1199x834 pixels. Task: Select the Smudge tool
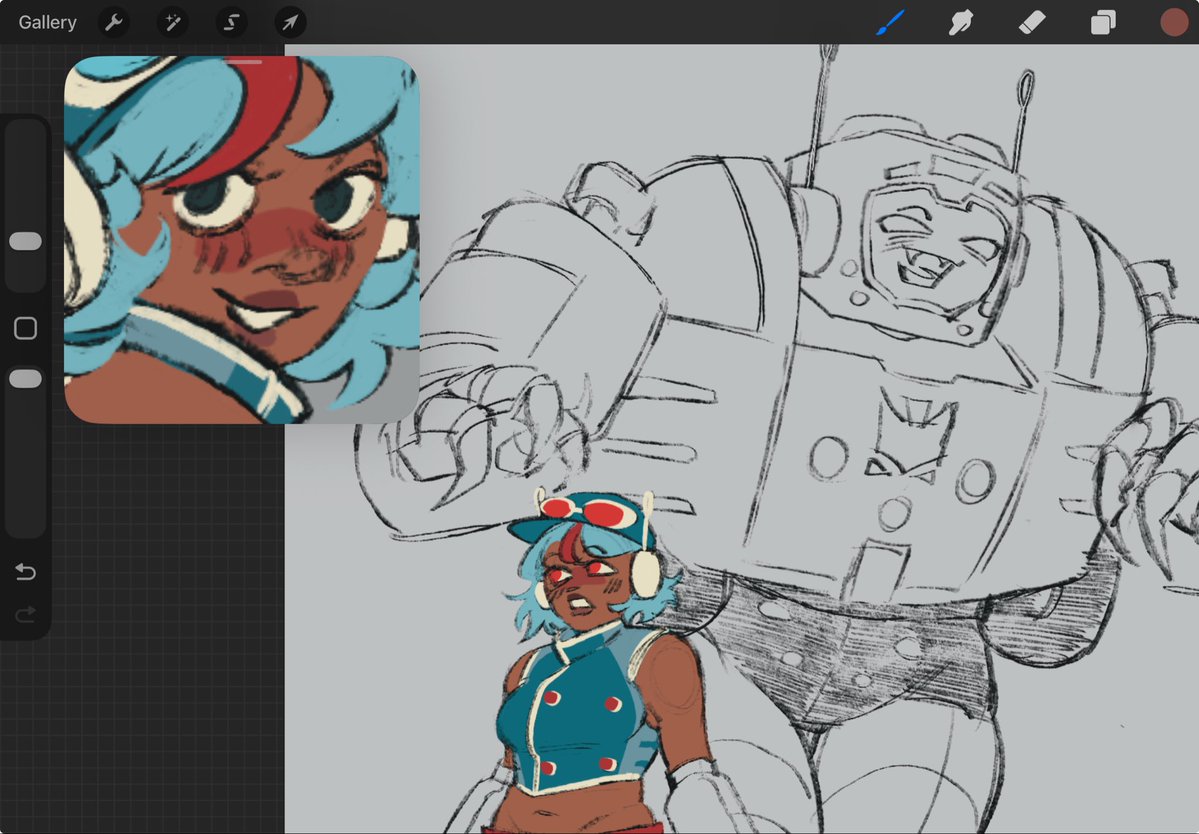[961, 22]
